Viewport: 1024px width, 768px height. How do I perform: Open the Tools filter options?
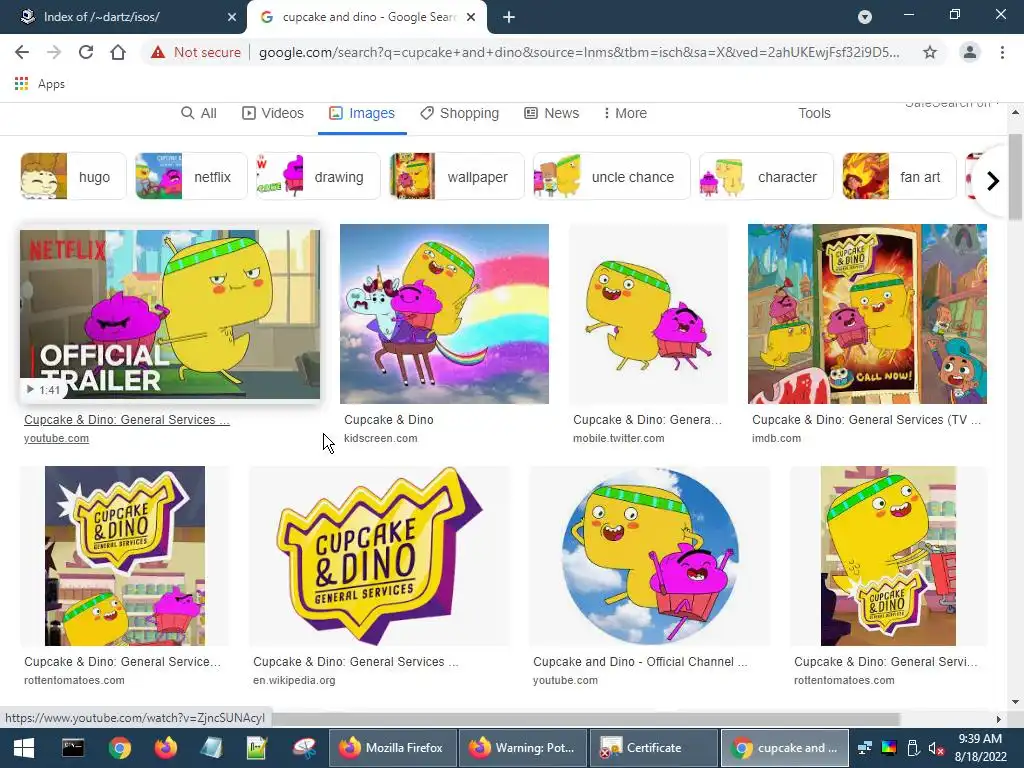pyautogui.click(x=814, y=113)
